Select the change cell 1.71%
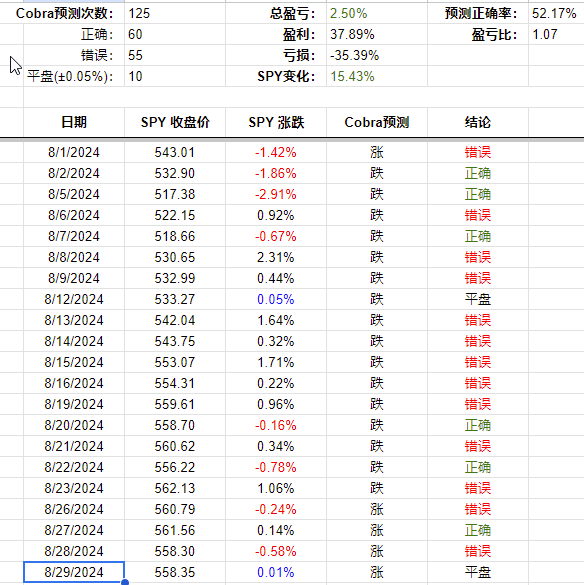Screen dimensions: 584x585 coord(276,362)
